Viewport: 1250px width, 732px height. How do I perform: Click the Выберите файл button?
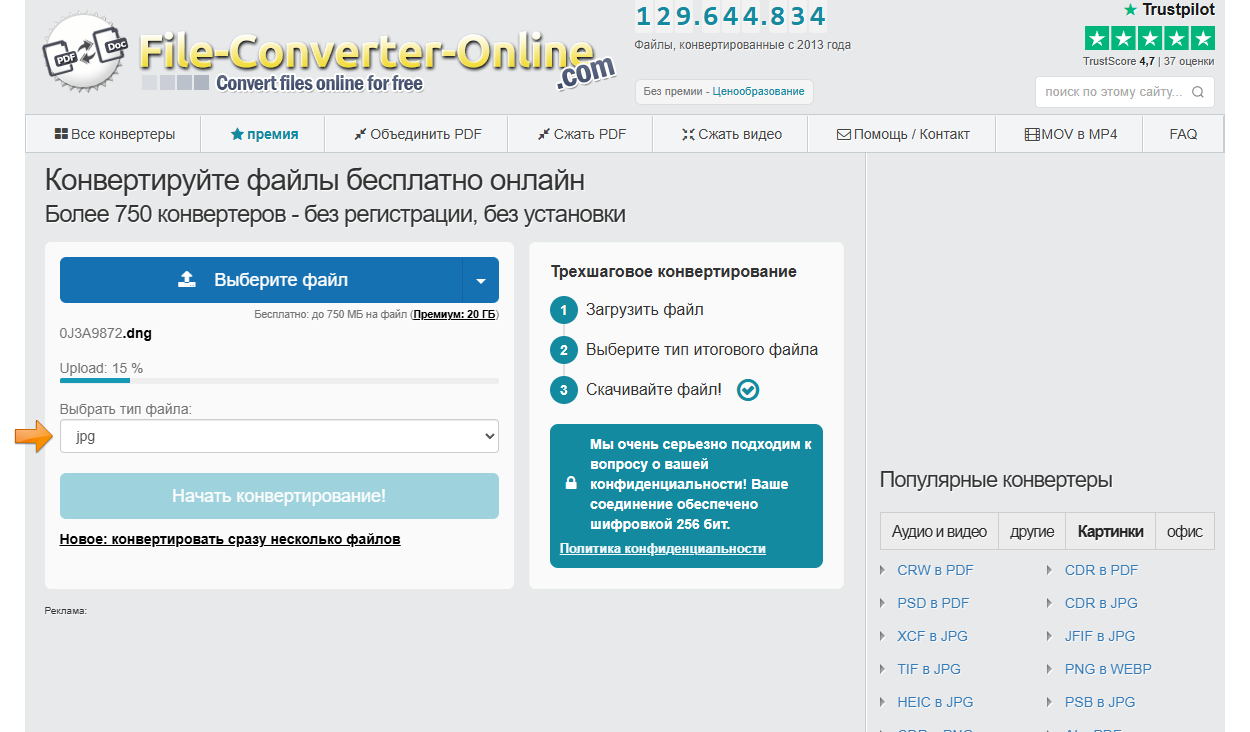[x=261, y=280]
